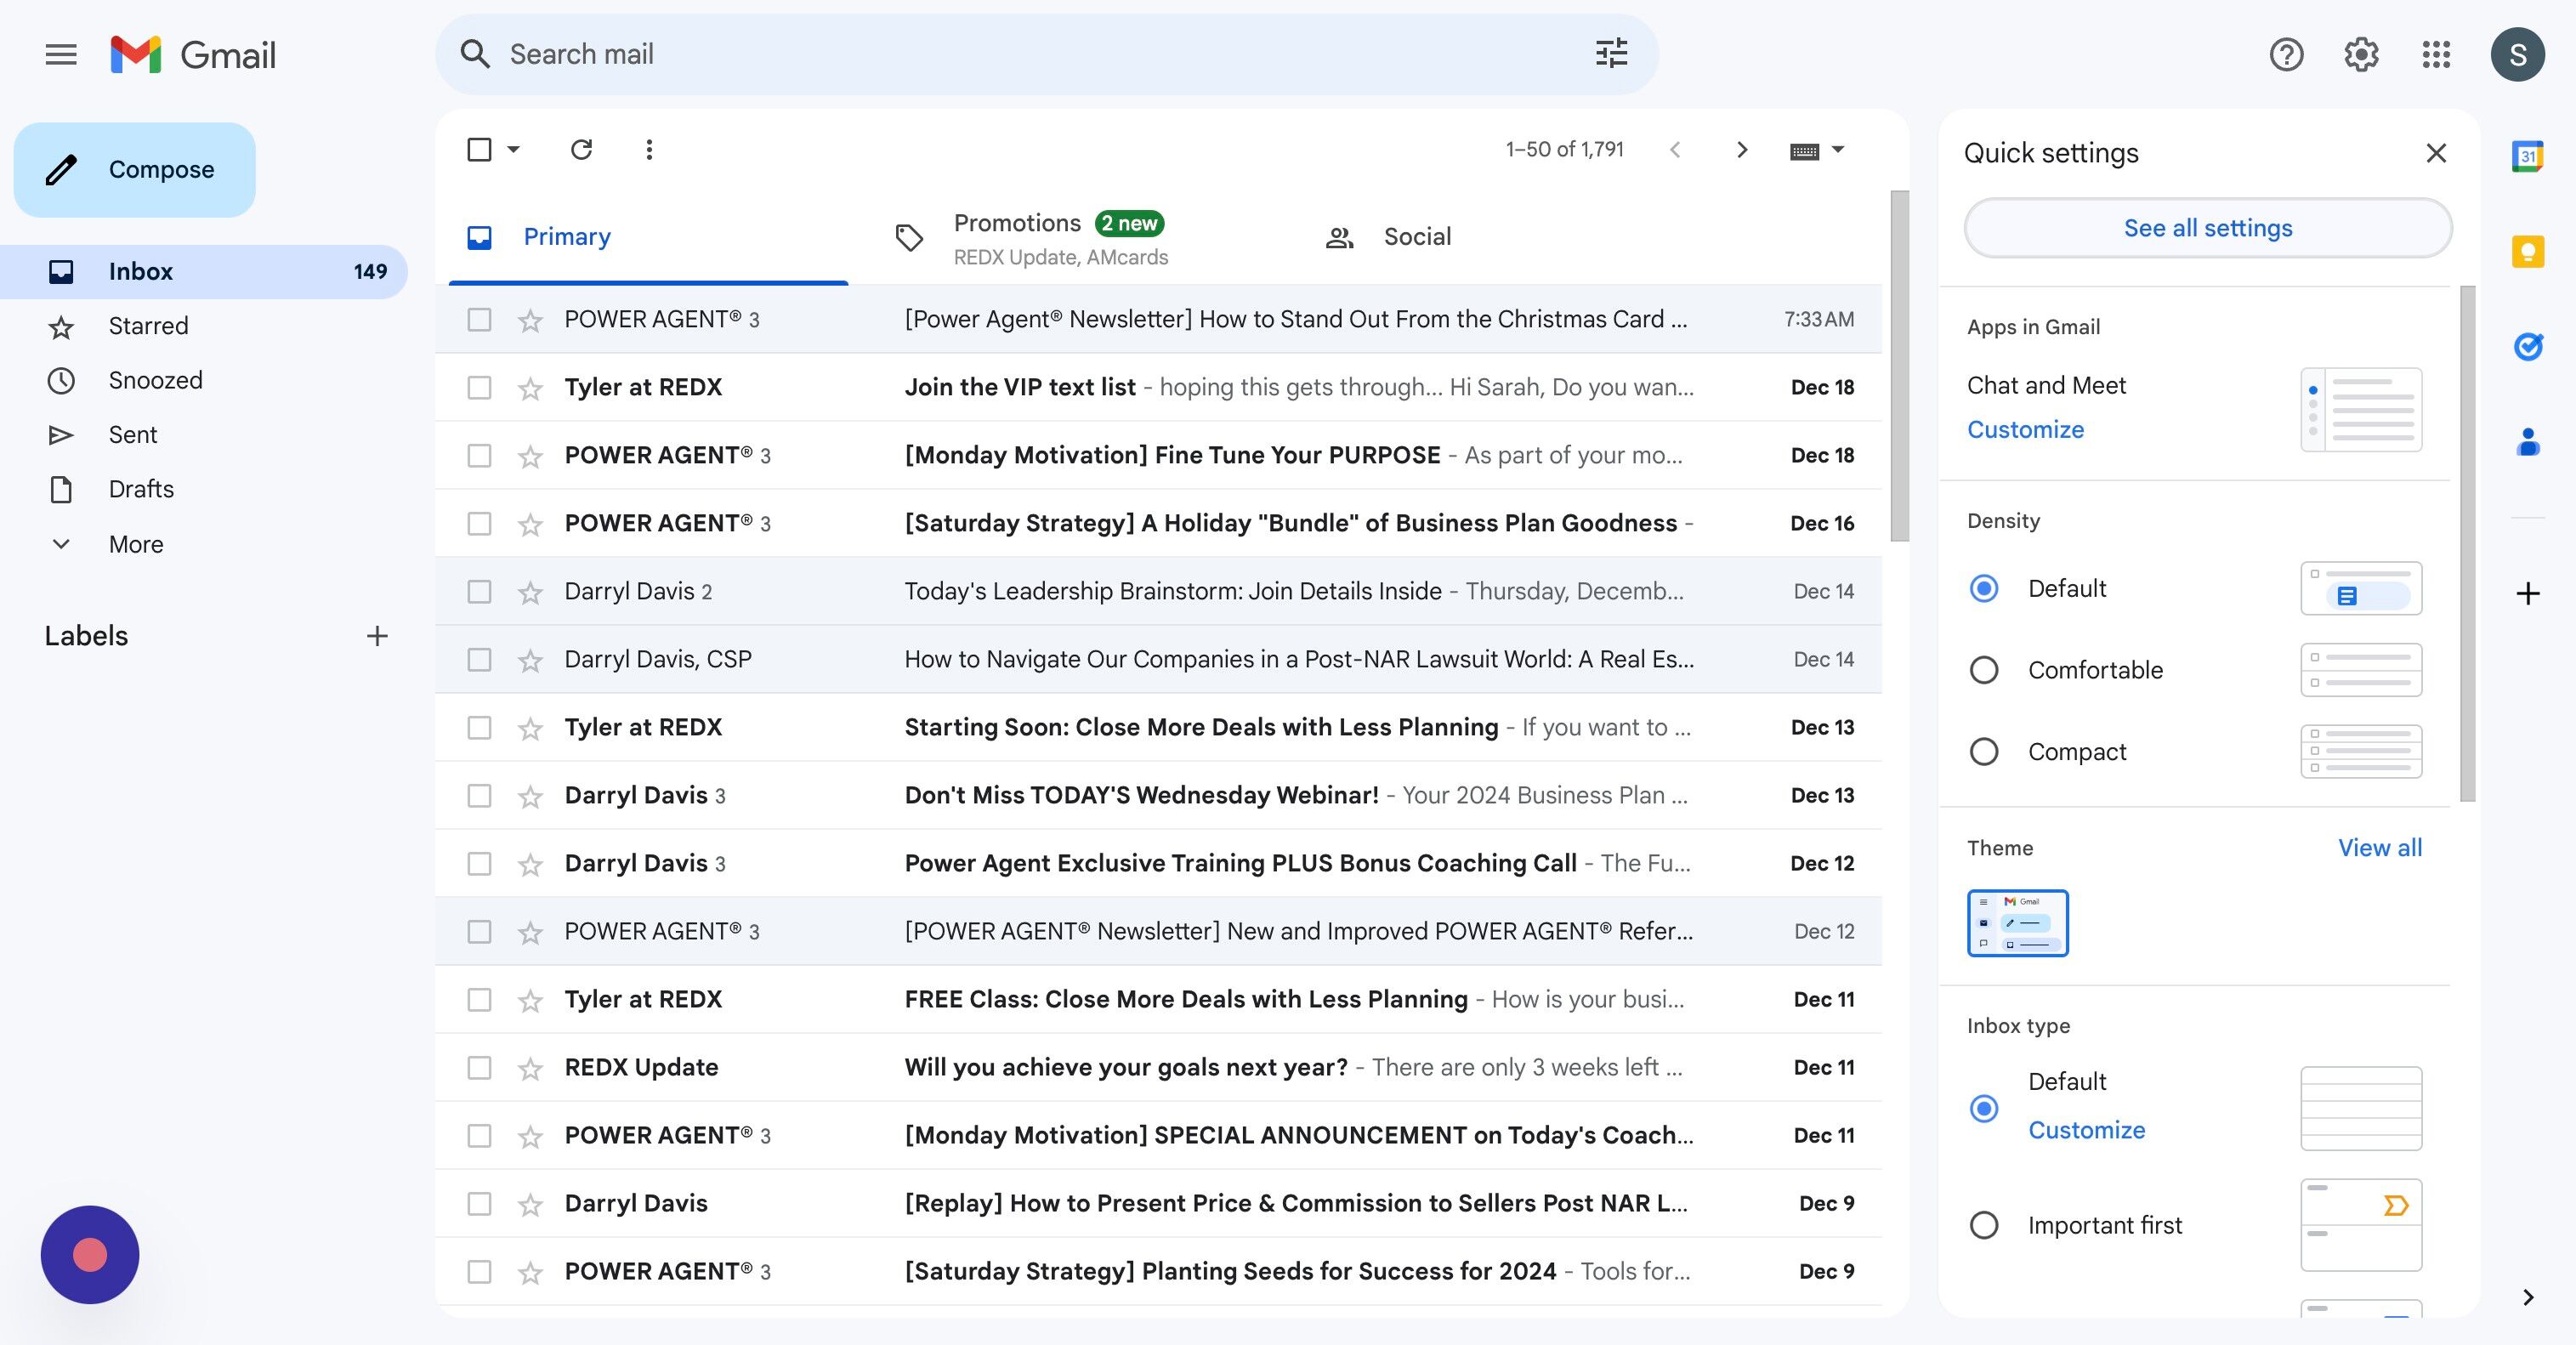Viewport: 2576px width, 1345px height.
Task: Open Google Calendar in side panel
Action: pyautogui.click(x=2527, y=156)
